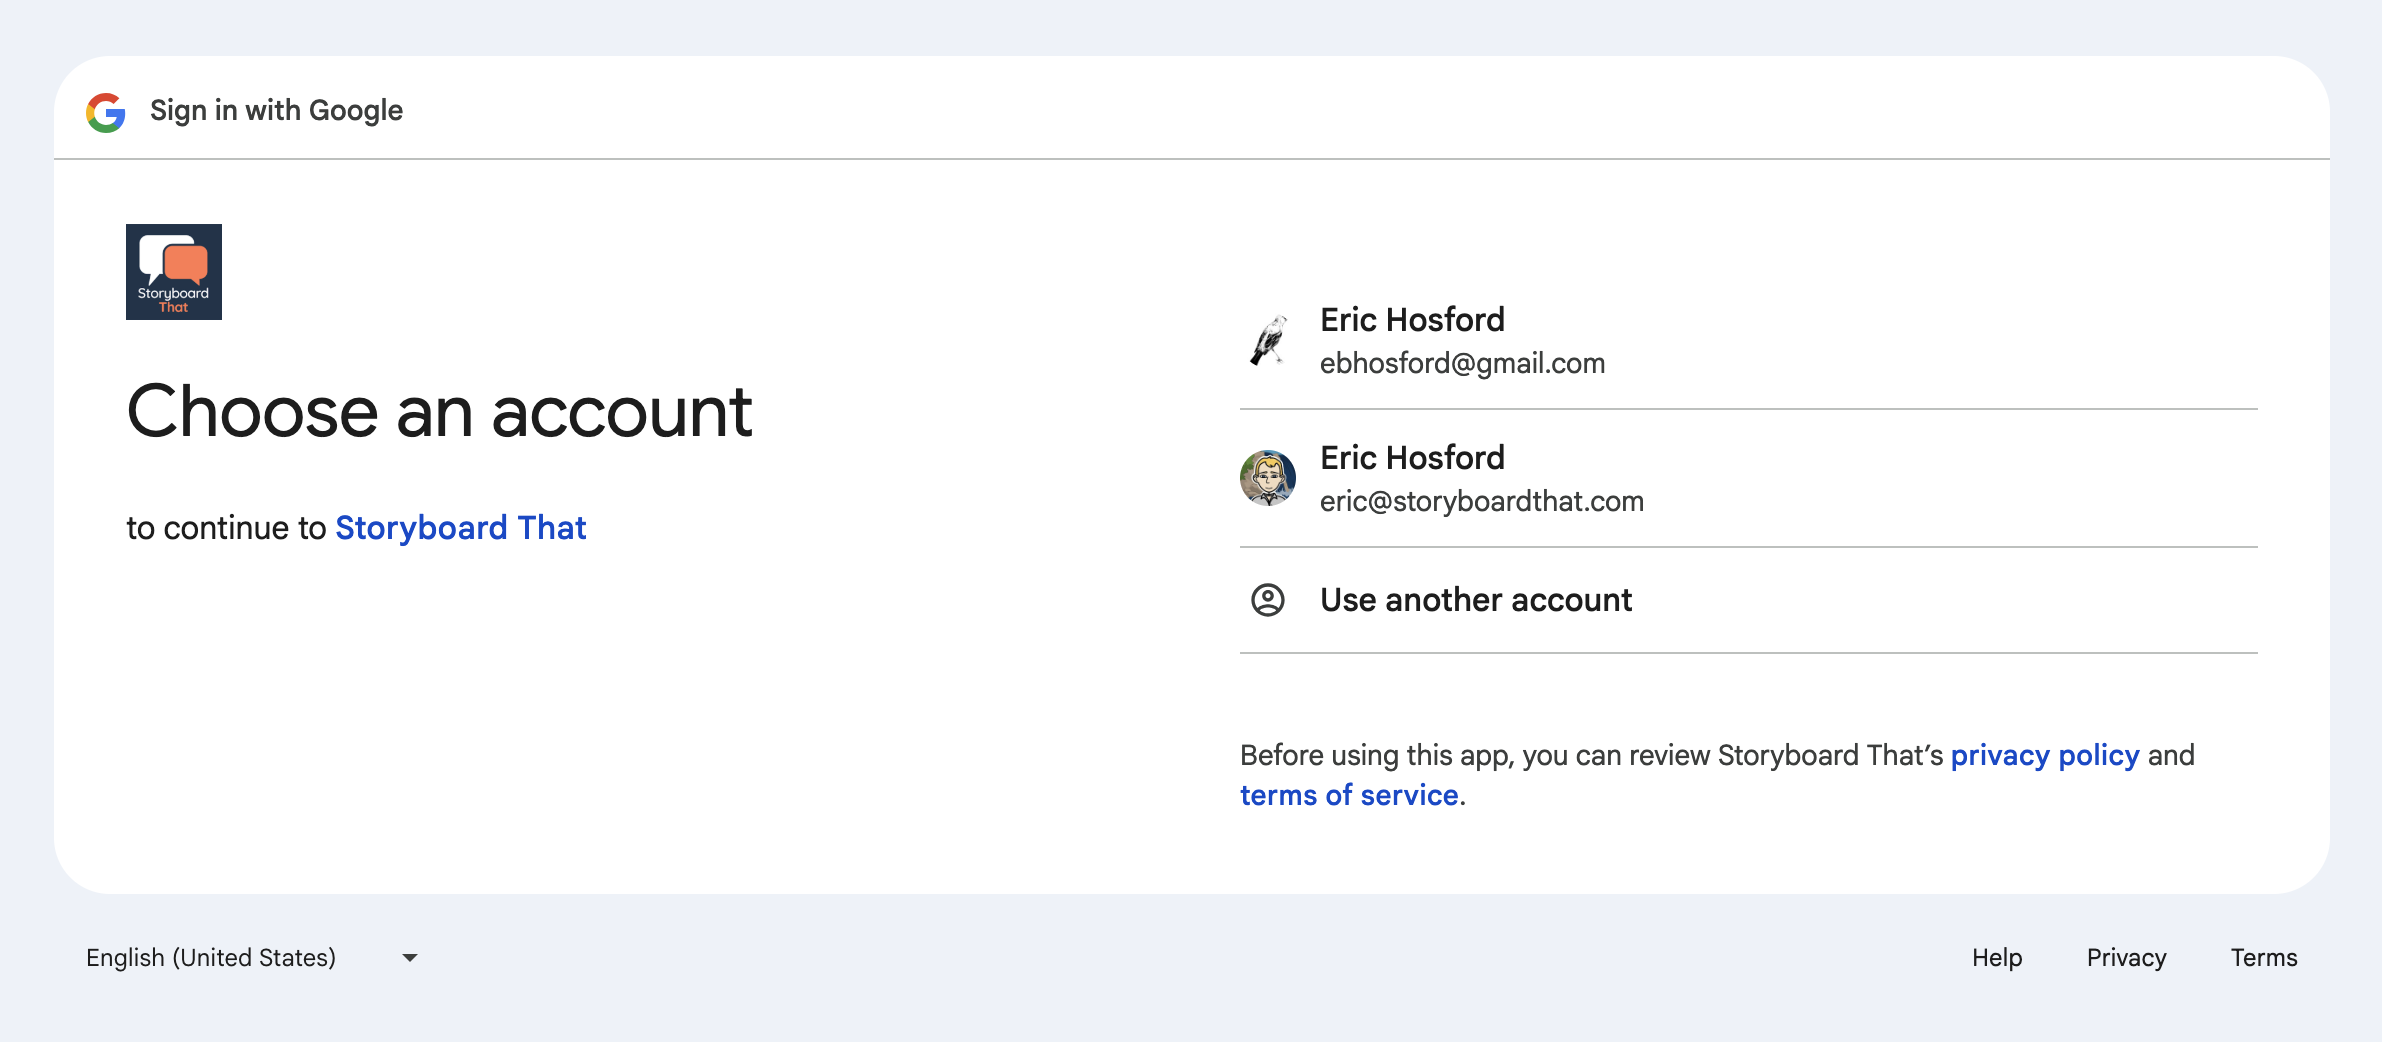
Task: Click Use another account
Action: [1749, 600]
